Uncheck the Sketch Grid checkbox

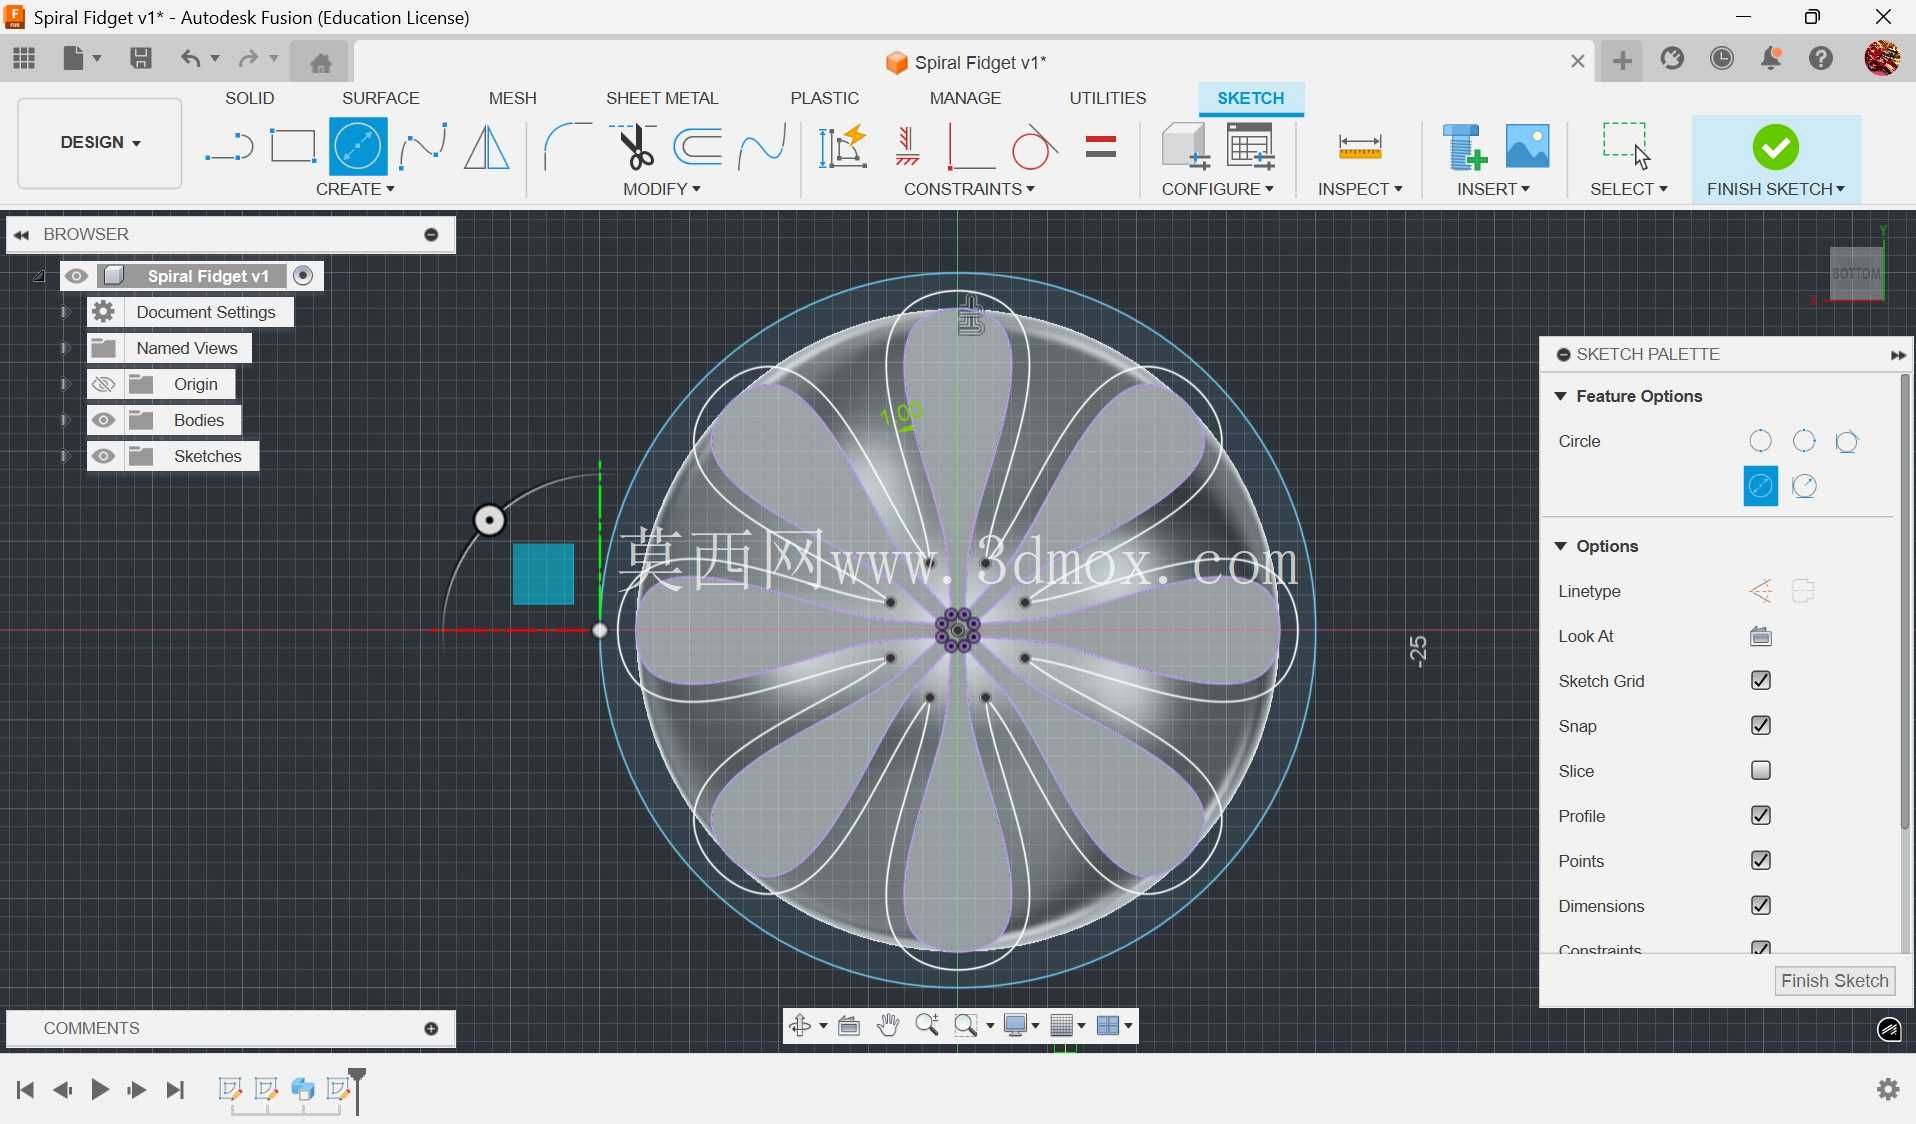(x=1761, y=681)
